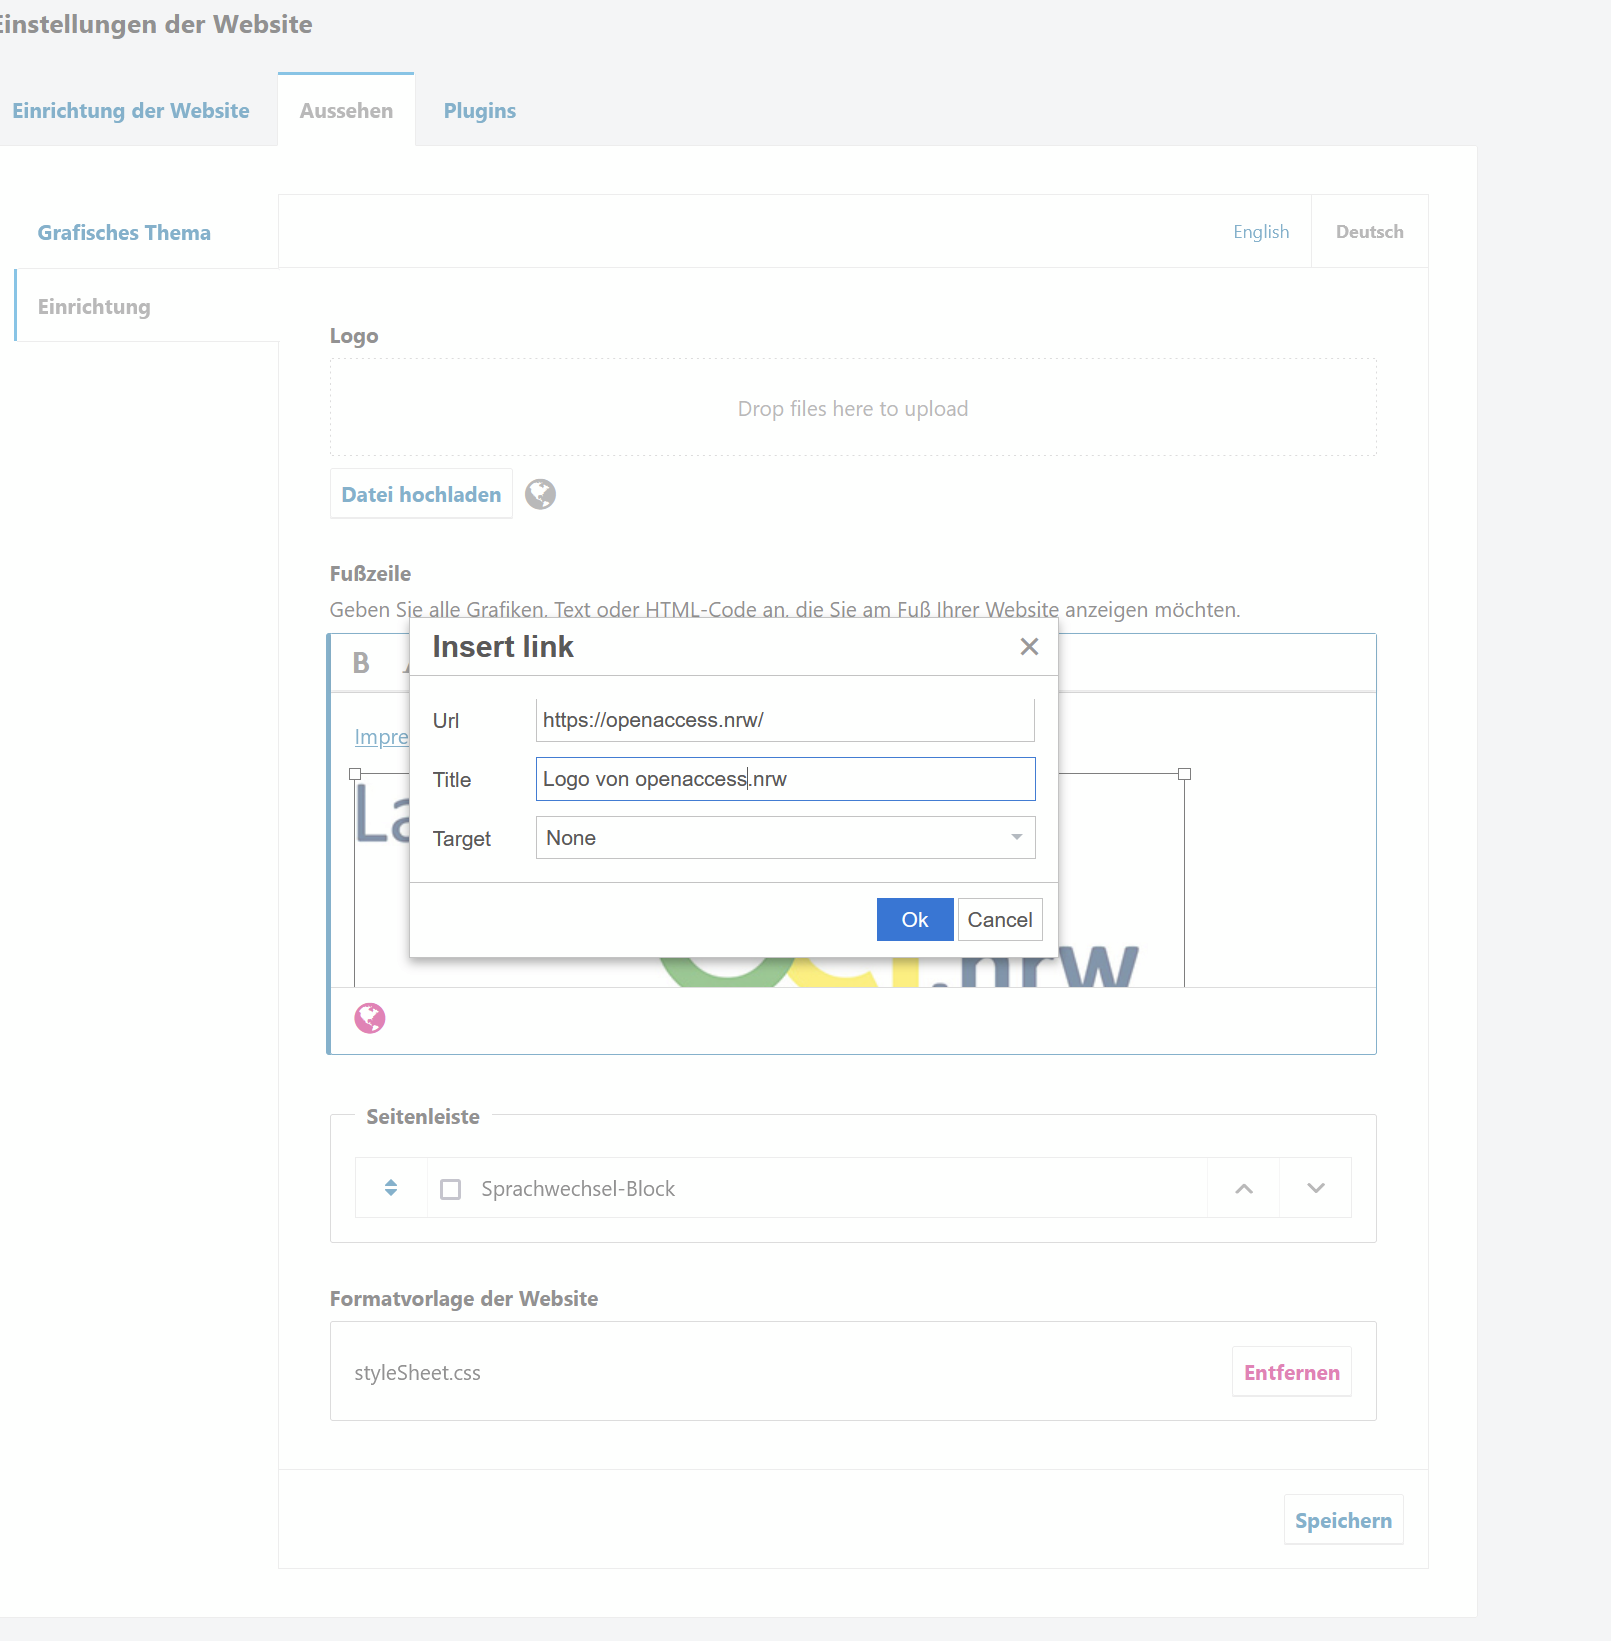Click the Datei hochladen upload button
The height and width of the screenshot is (1641, 1611).
[x=421, y=494]
